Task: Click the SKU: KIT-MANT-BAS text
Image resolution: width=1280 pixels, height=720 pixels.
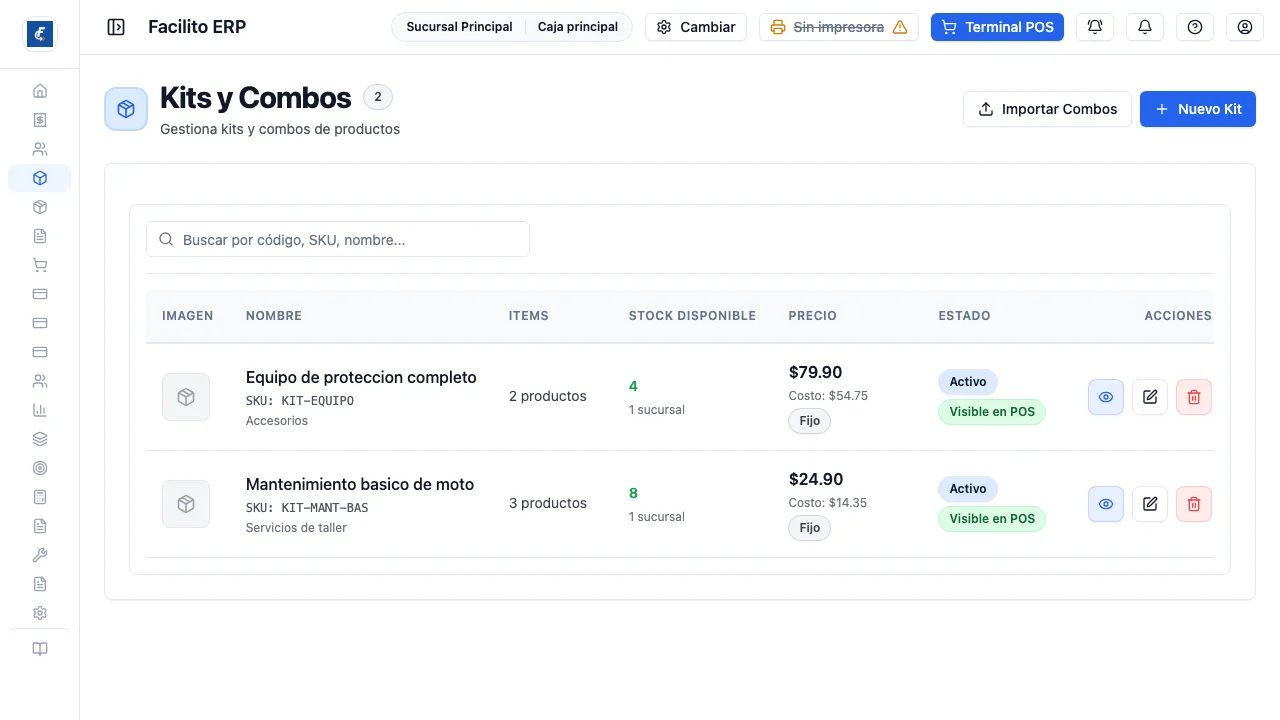Action: (x=307, y=507)
